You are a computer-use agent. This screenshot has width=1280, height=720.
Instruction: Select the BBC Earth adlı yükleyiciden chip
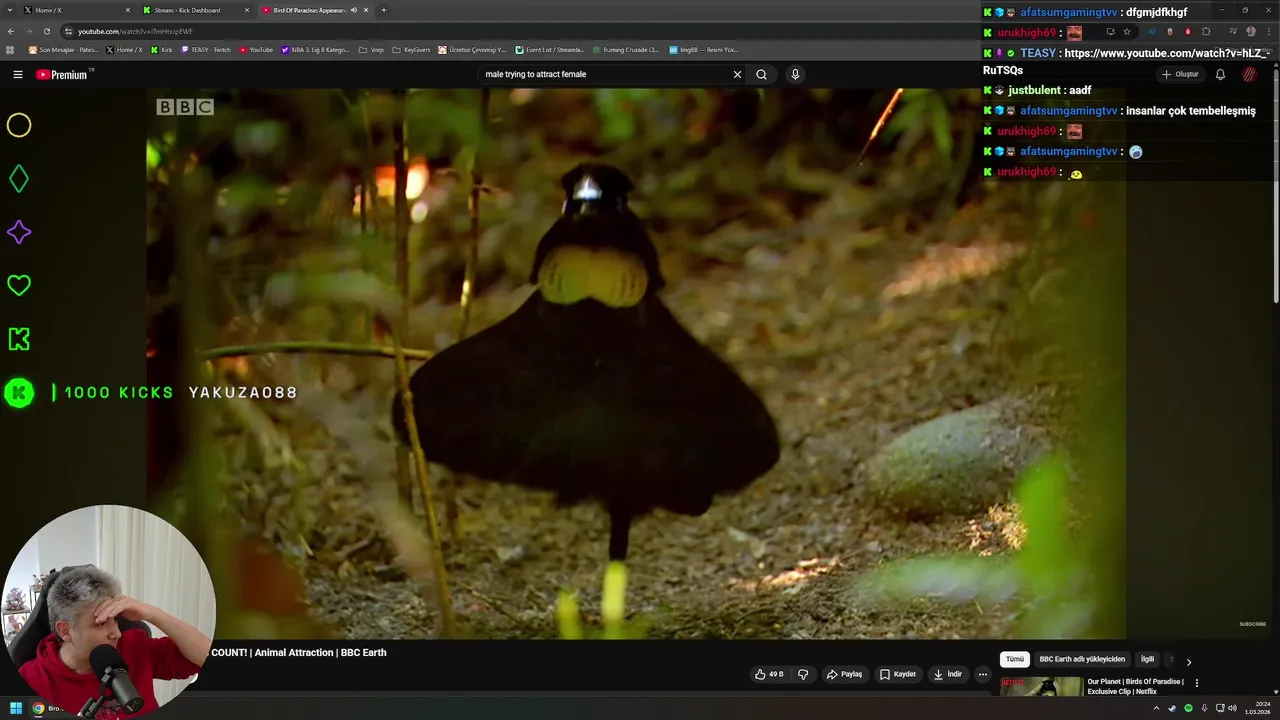1082,659
